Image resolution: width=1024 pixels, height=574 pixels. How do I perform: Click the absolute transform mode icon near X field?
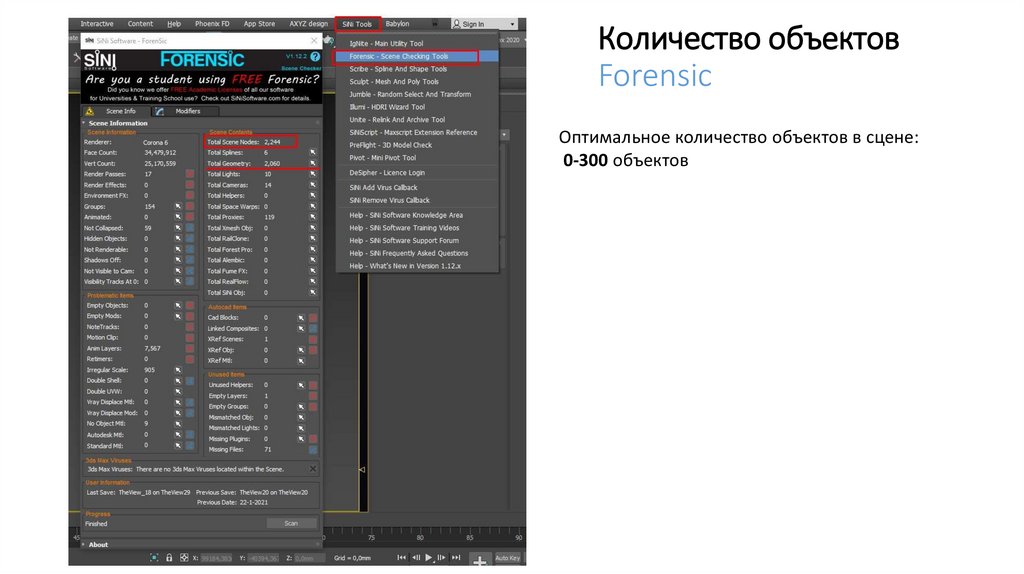coord(184,558)
